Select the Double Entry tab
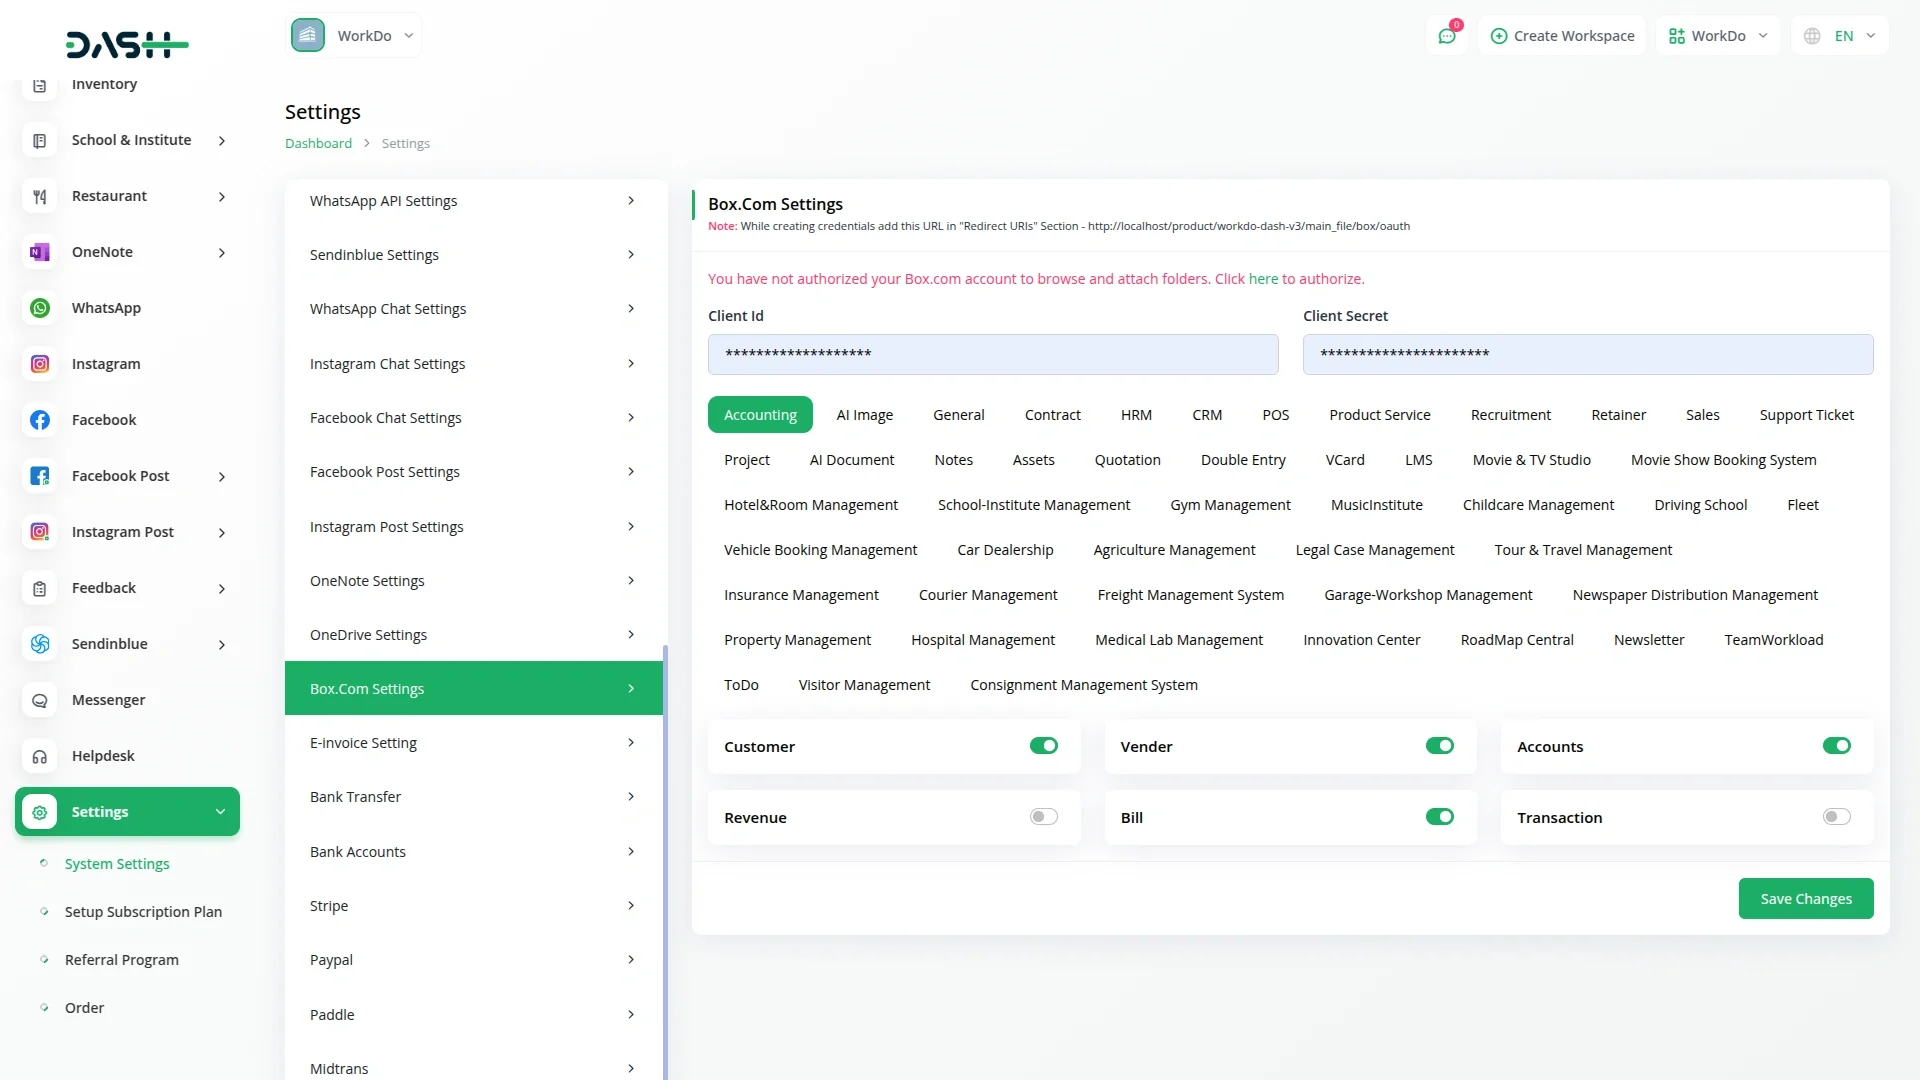Image resolution: width=1920 pixels, height=1080 pixels. [1242, 460]
